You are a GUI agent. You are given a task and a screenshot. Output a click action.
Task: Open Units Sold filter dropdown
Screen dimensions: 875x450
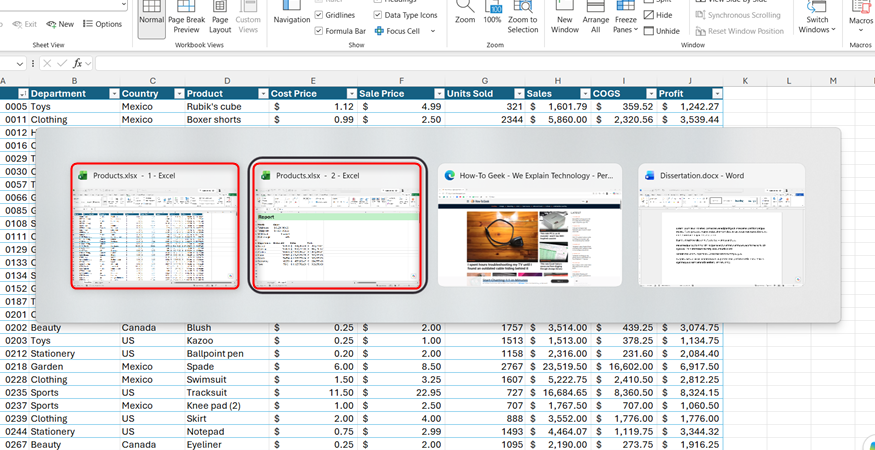(520, 94)
